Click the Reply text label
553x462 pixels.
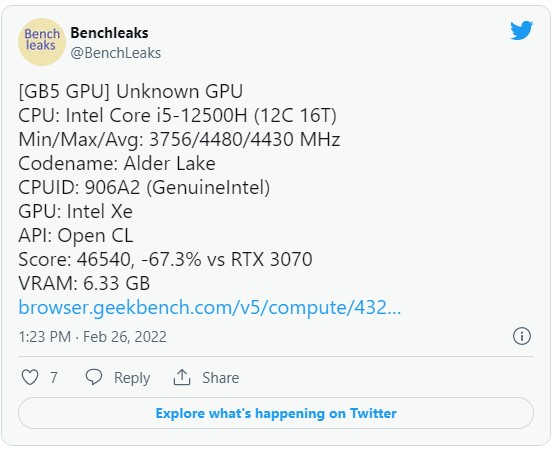tap(132, 378)
